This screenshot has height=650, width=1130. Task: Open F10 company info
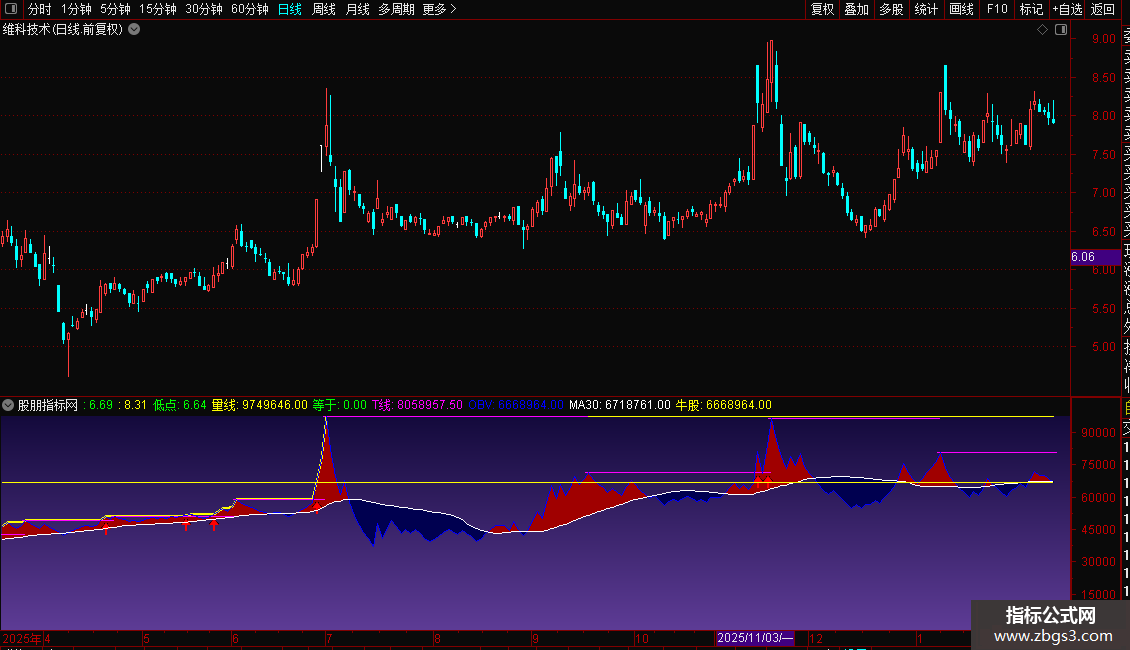997,9
